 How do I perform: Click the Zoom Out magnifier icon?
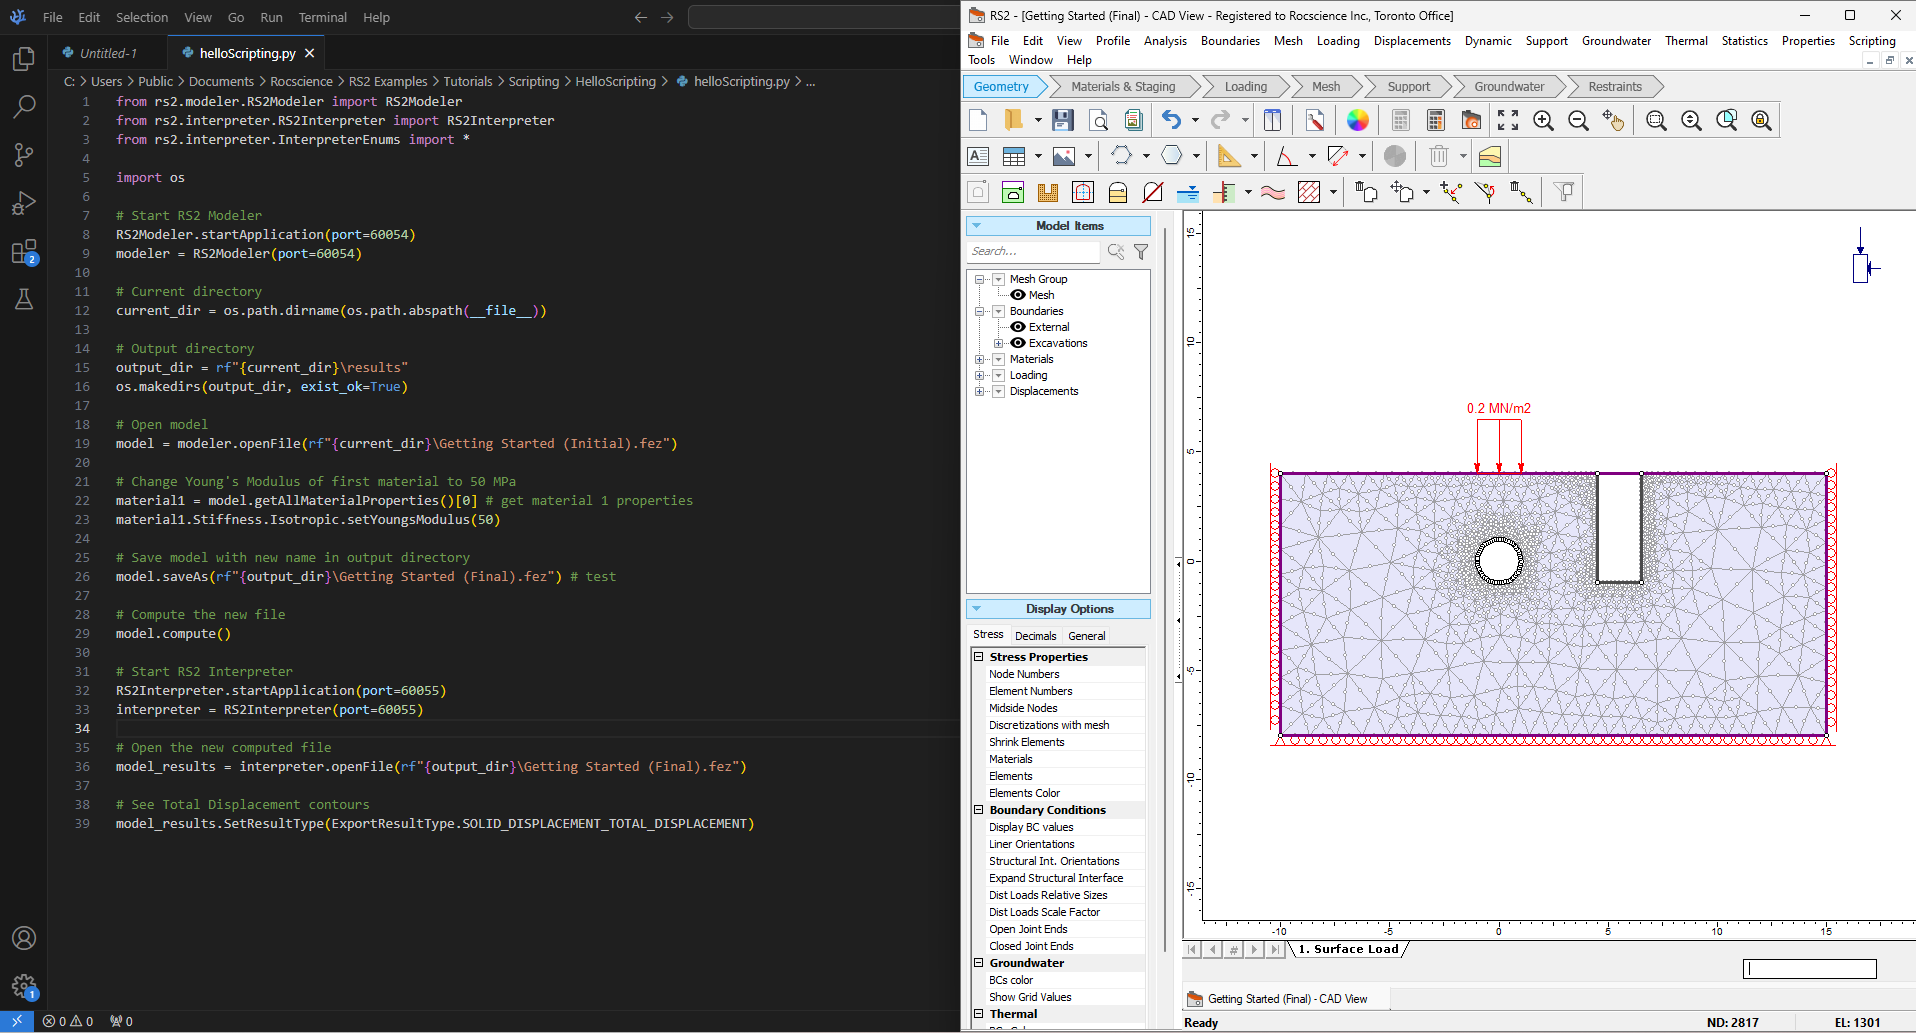(1579, 121)
